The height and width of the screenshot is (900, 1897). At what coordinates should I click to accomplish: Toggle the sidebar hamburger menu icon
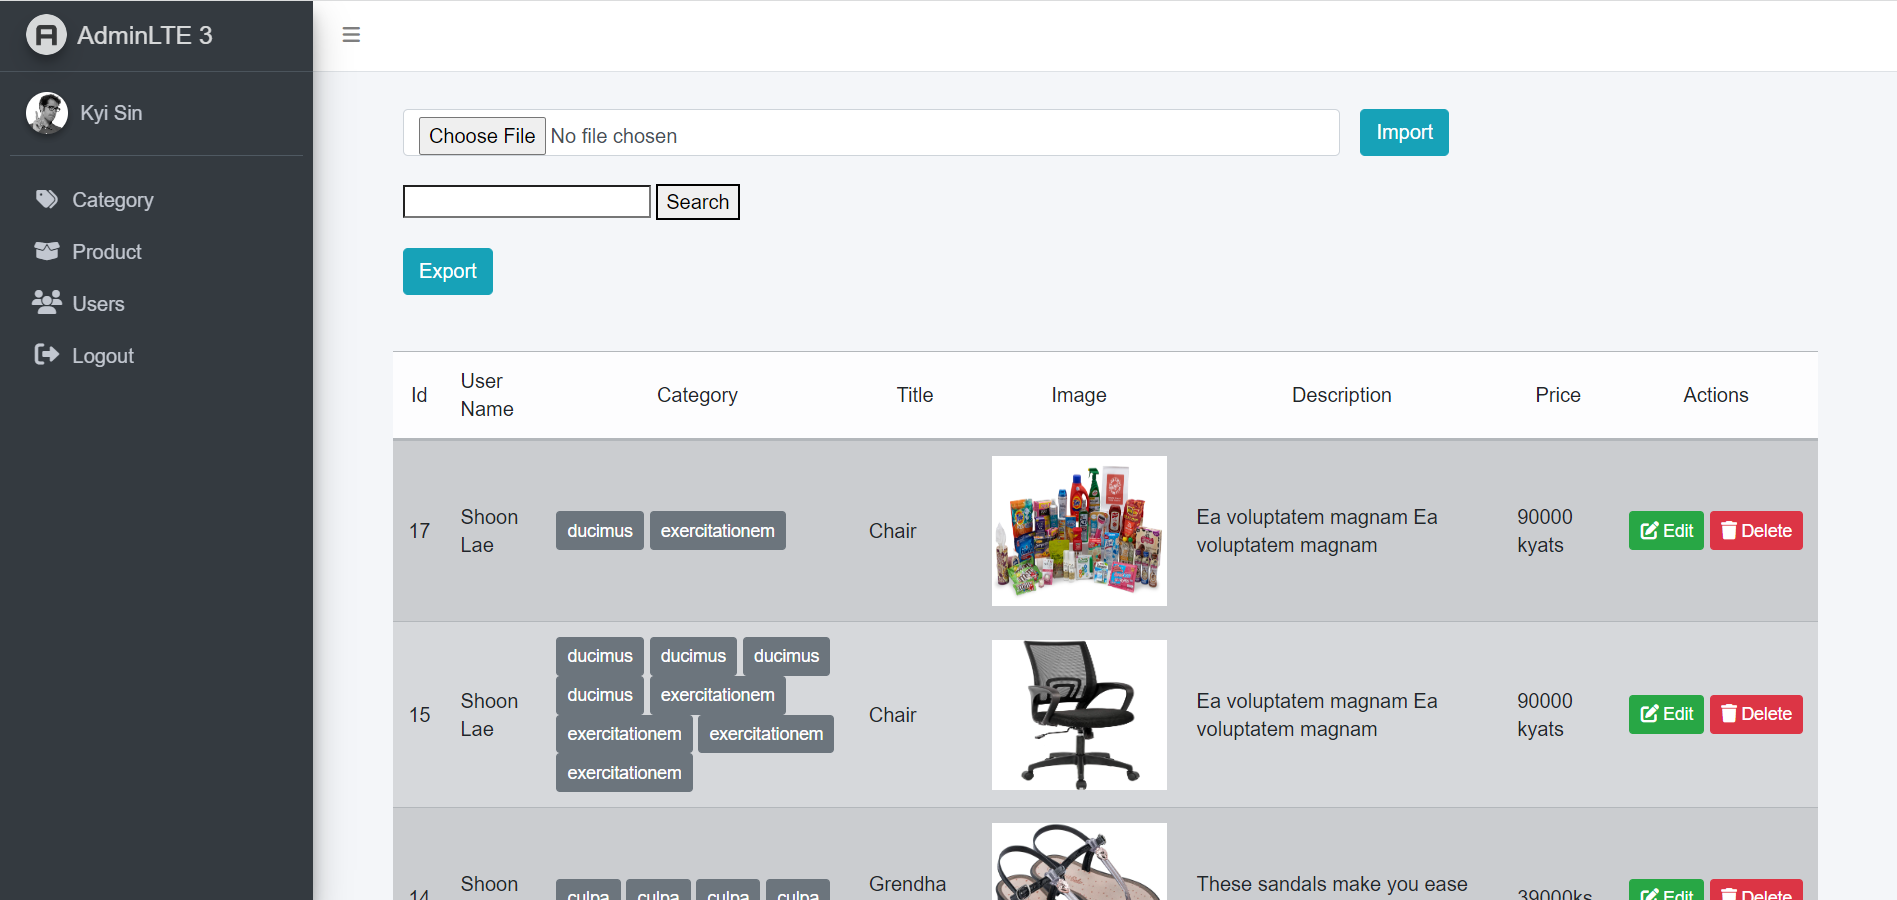pyautogui.click(x=351, y=35)
